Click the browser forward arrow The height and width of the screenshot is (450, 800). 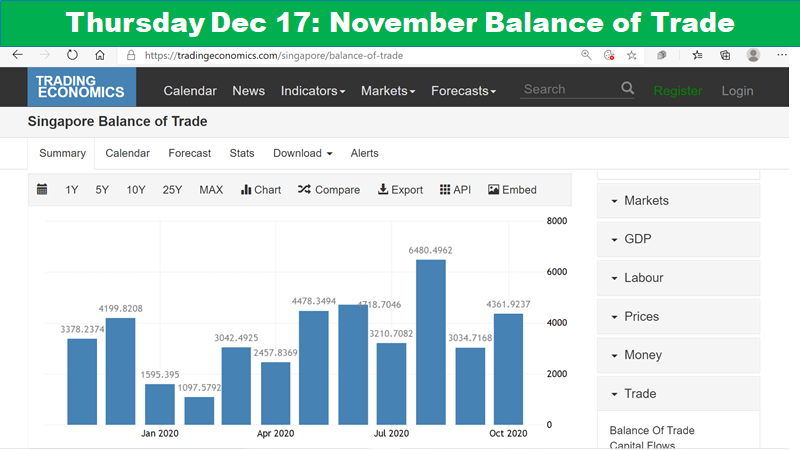pos(45,55)
